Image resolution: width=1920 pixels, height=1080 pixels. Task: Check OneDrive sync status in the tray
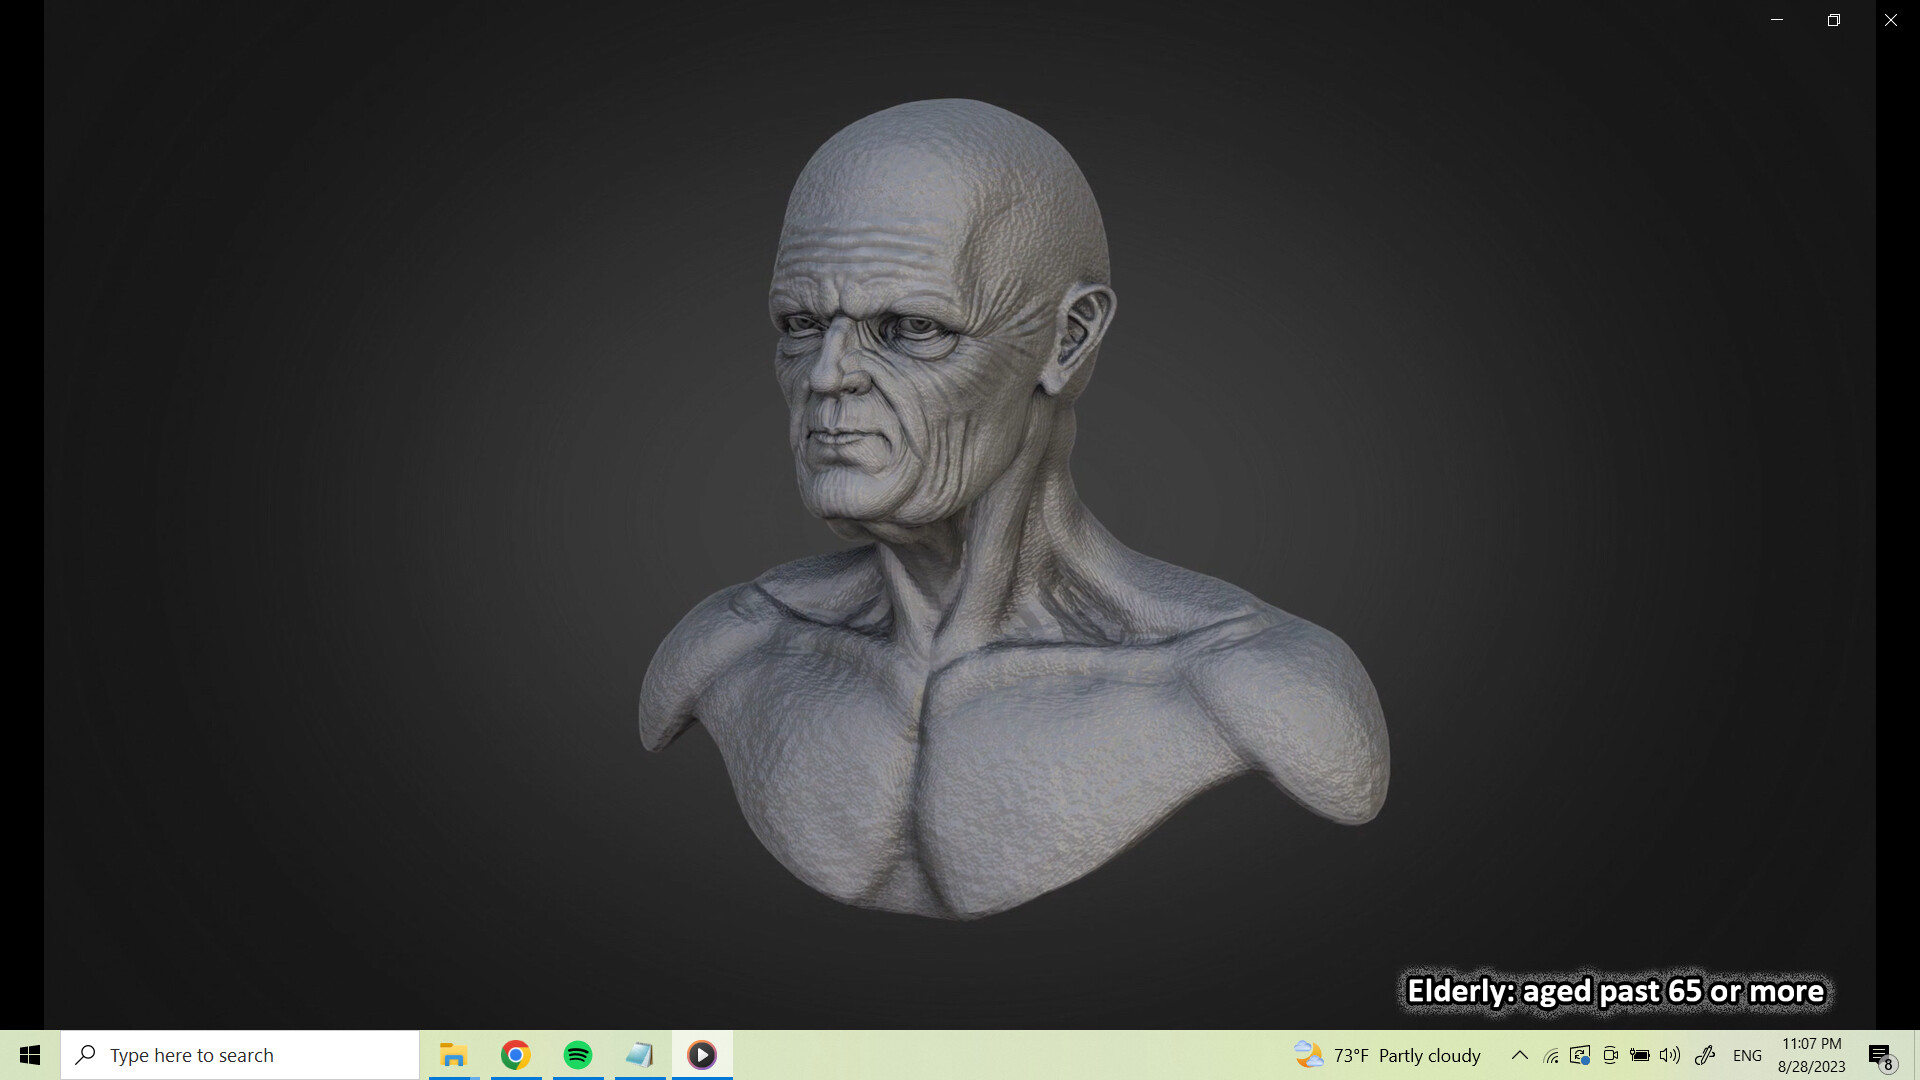1580,1055
